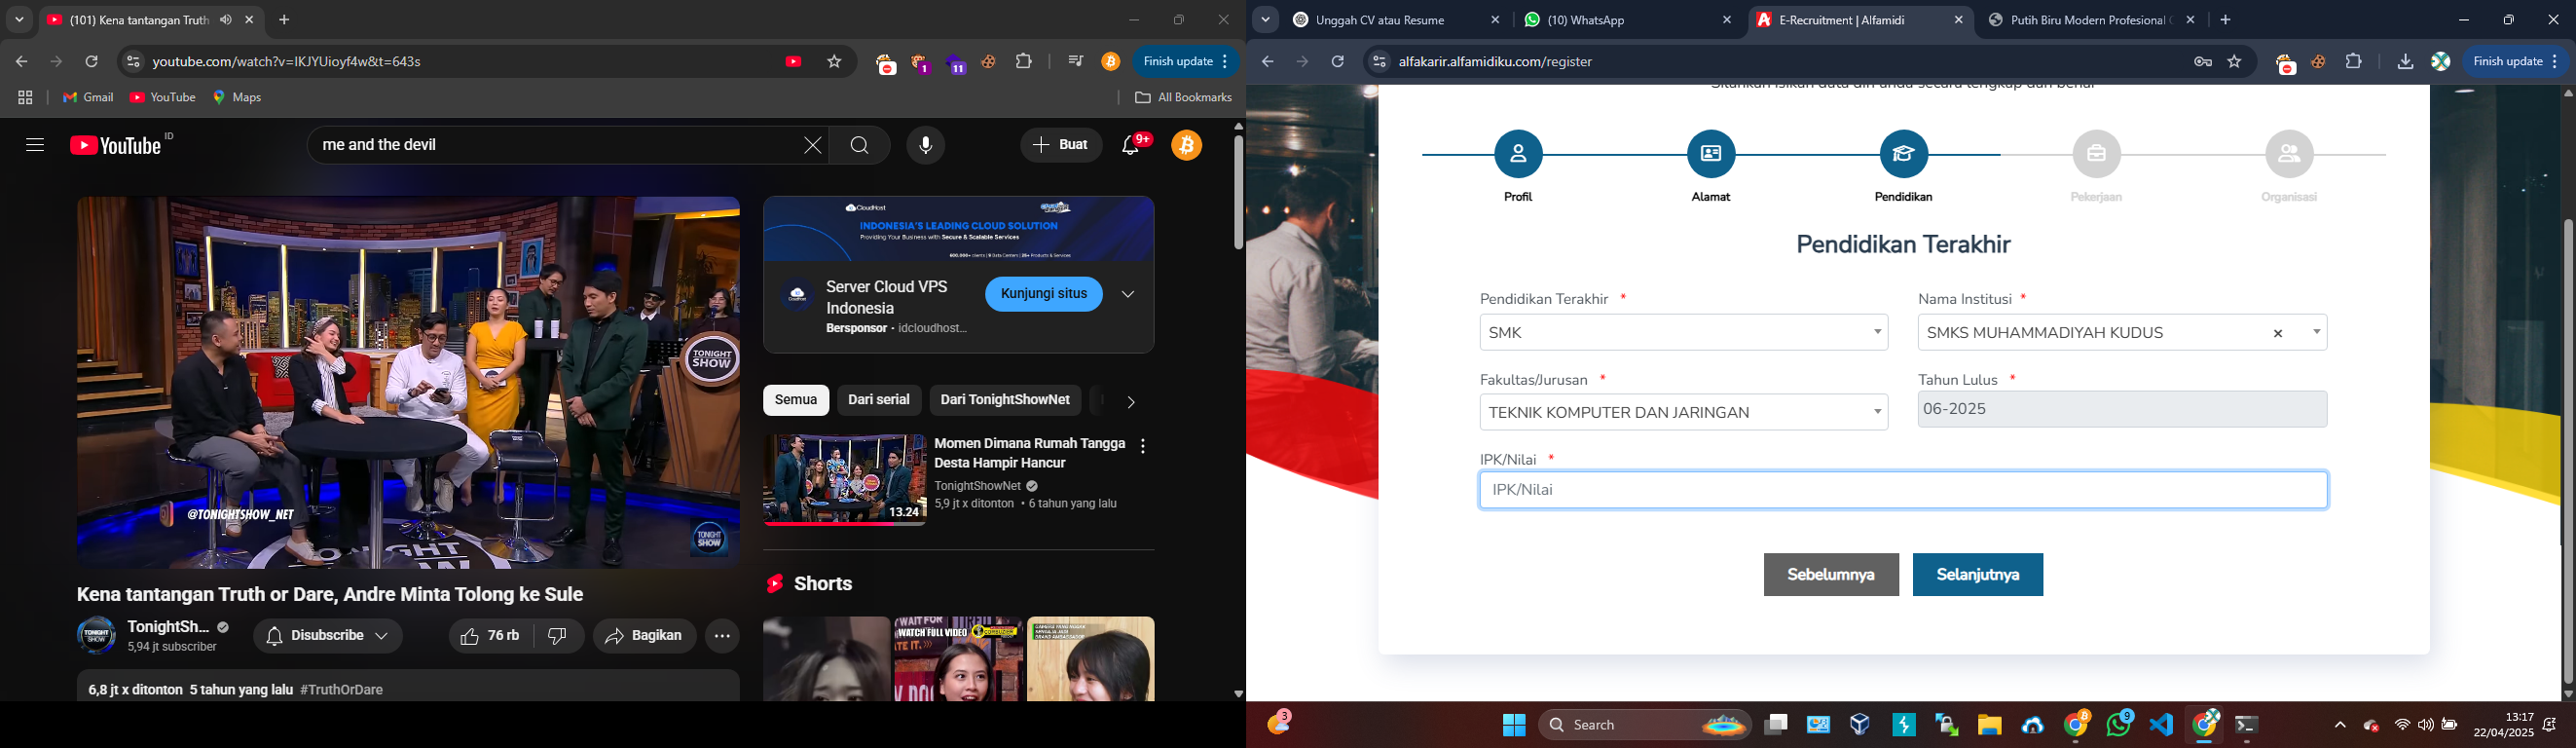The height and width of the screenshot is (748, 2576).
Task: Open Visual Studio Code from taskbar
Action: [2162, 725]
